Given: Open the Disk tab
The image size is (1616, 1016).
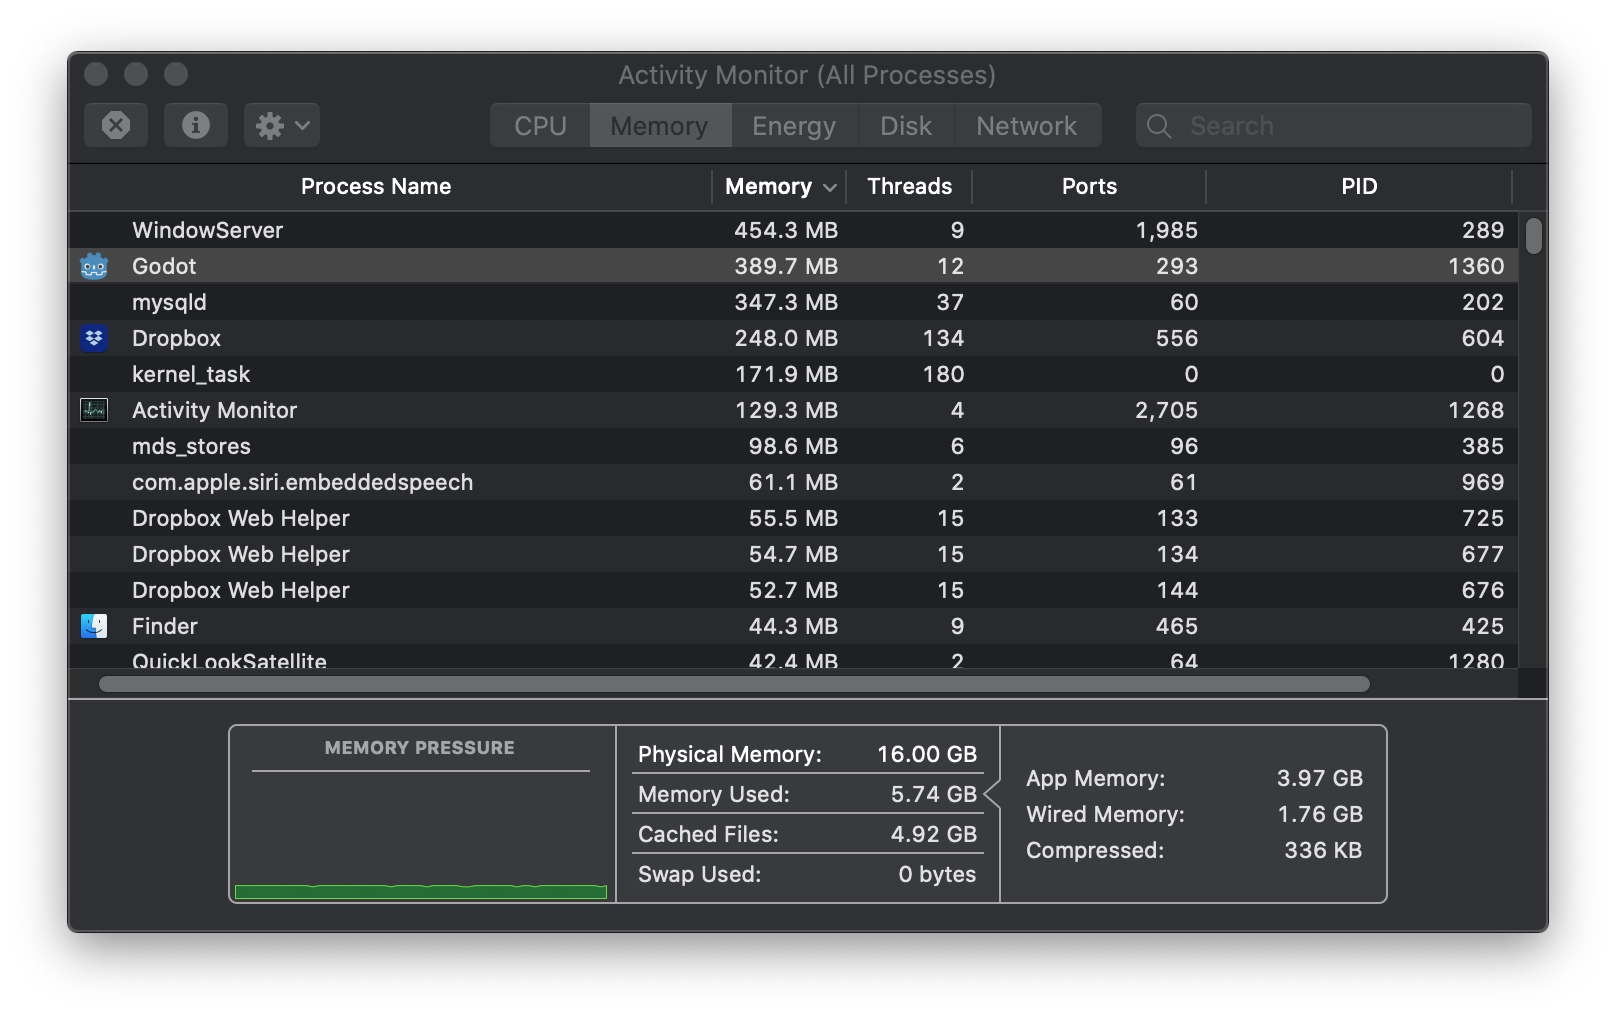Looking at the screenshot, I should pos(904,125).
